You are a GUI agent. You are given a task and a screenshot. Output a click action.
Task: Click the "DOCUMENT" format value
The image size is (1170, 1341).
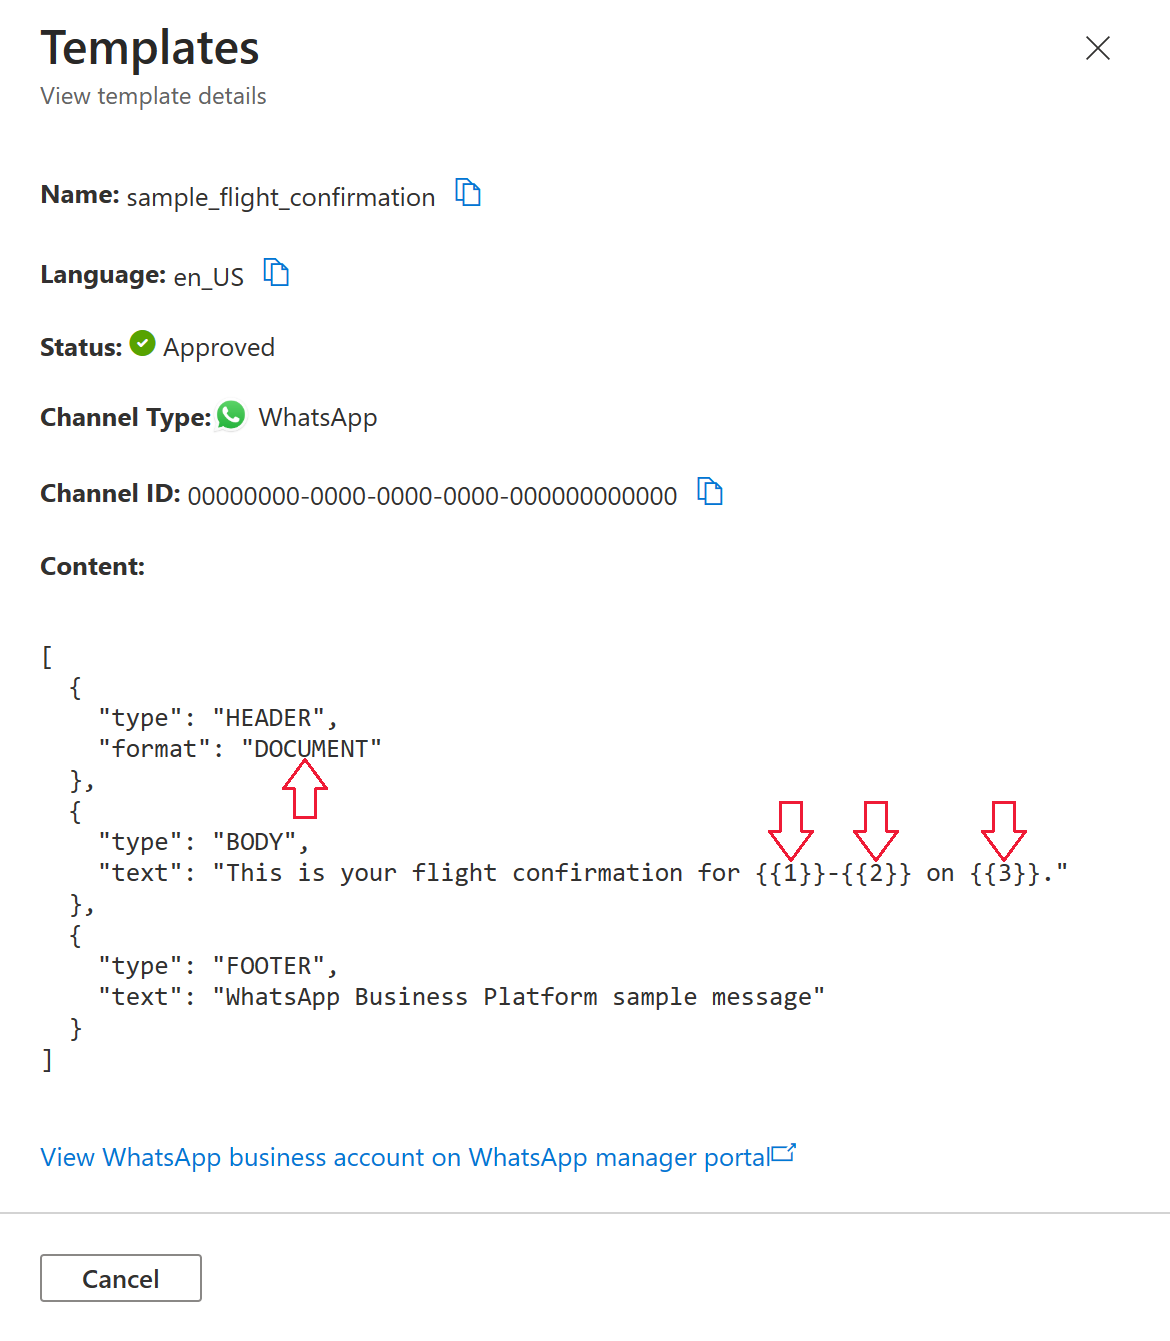[311, 749]
